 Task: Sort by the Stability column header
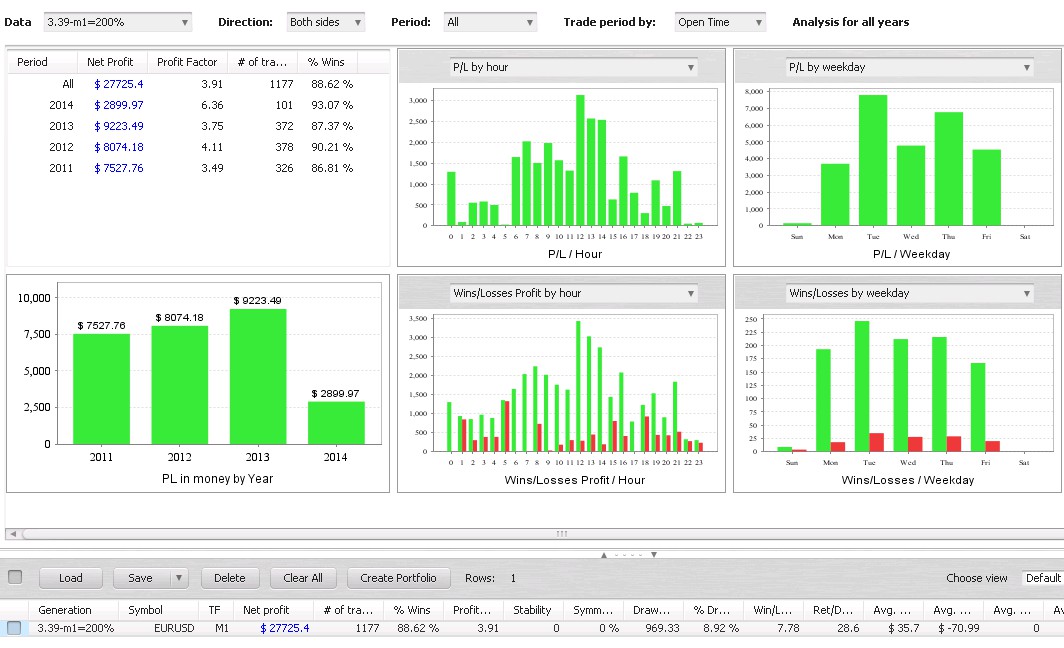coord(533,610)
